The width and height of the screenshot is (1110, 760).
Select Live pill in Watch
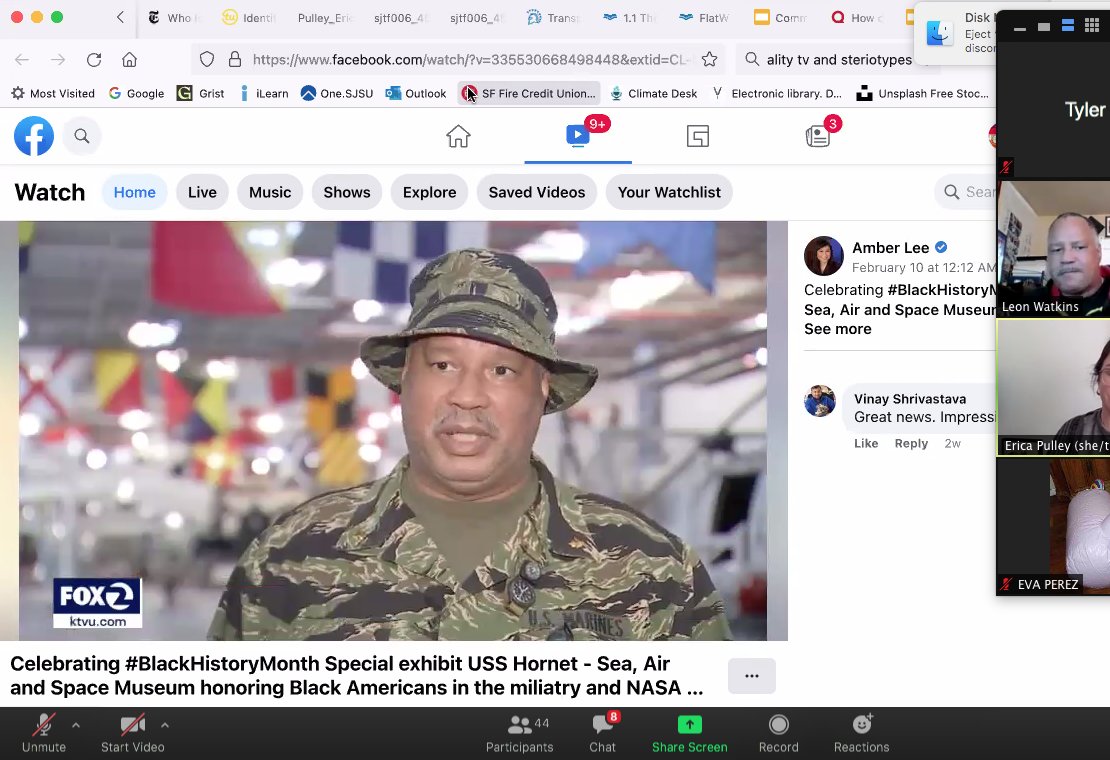click(x=202, y=192)
